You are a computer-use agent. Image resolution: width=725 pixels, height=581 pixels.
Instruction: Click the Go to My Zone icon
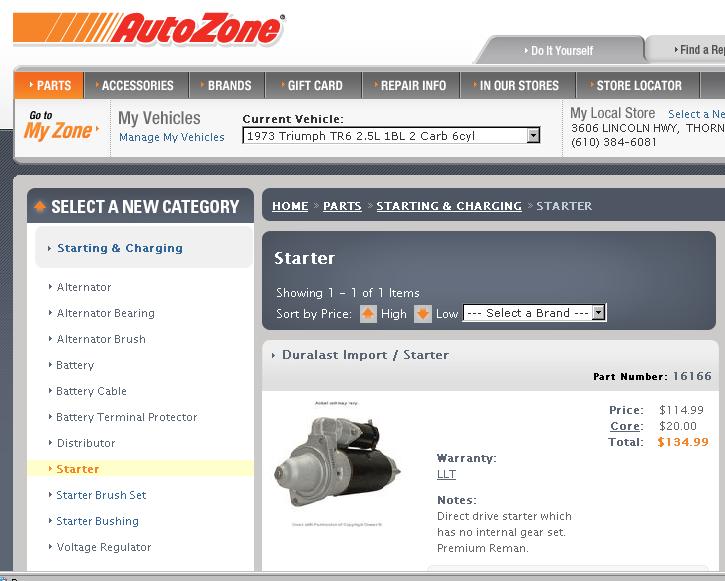61,127
